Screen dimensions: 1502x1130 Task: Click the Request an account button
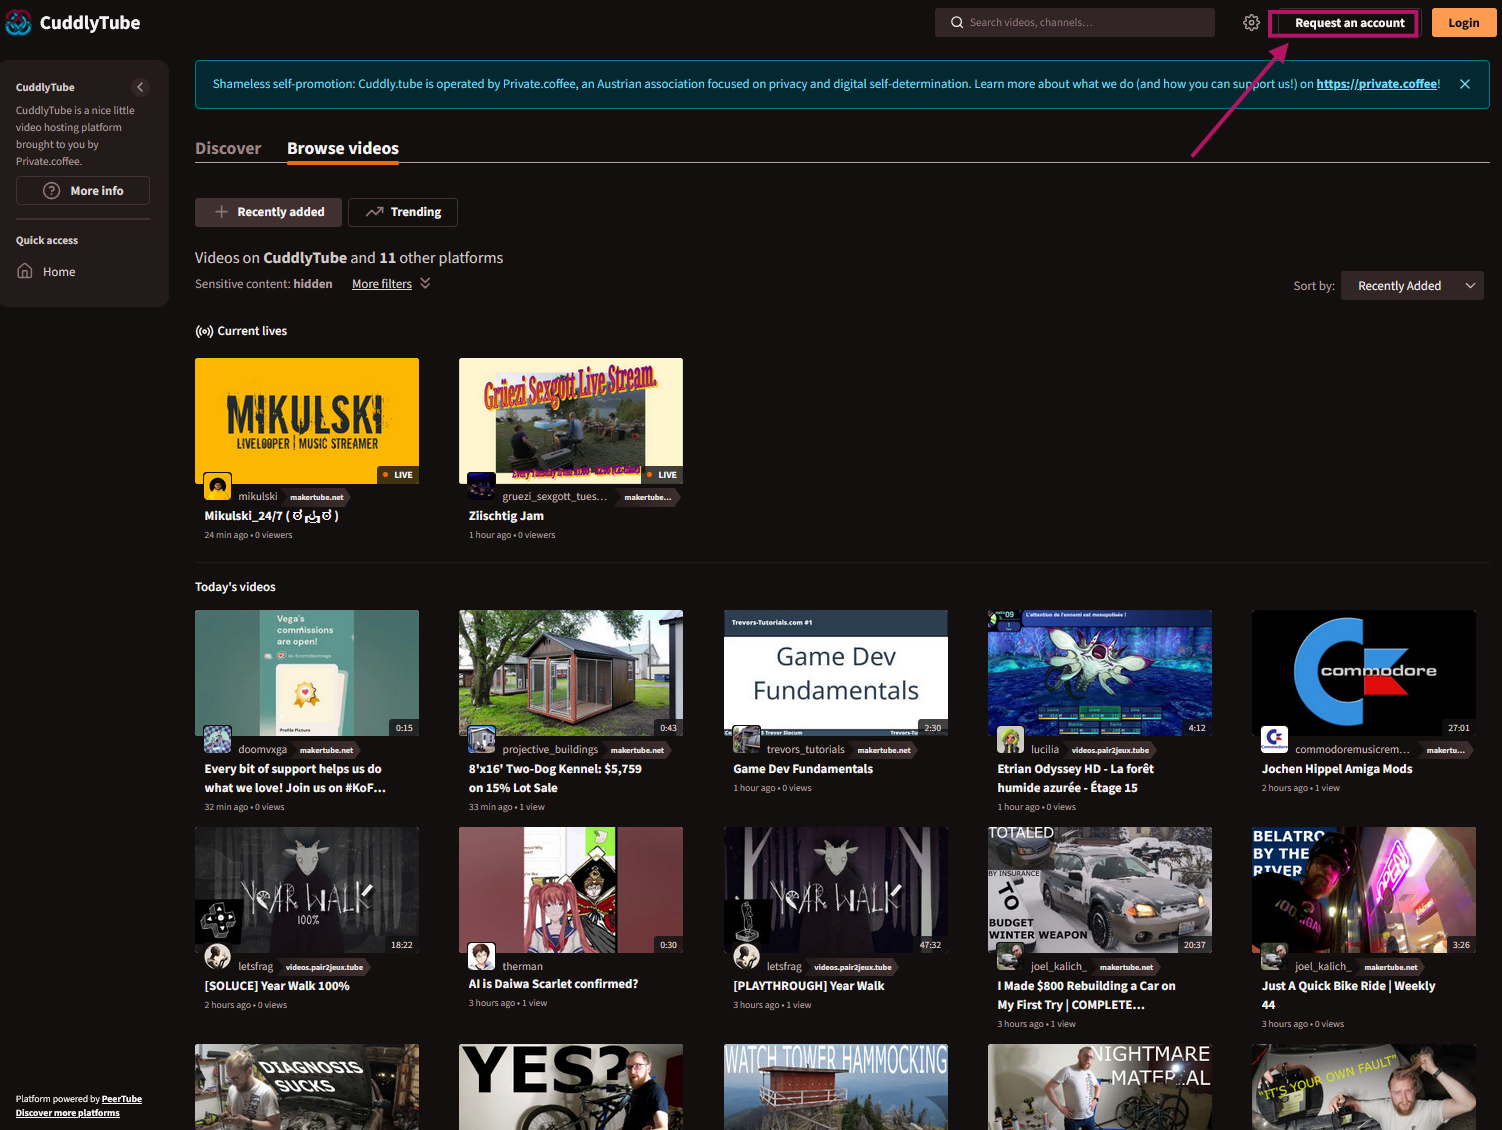click(1348, 23)
